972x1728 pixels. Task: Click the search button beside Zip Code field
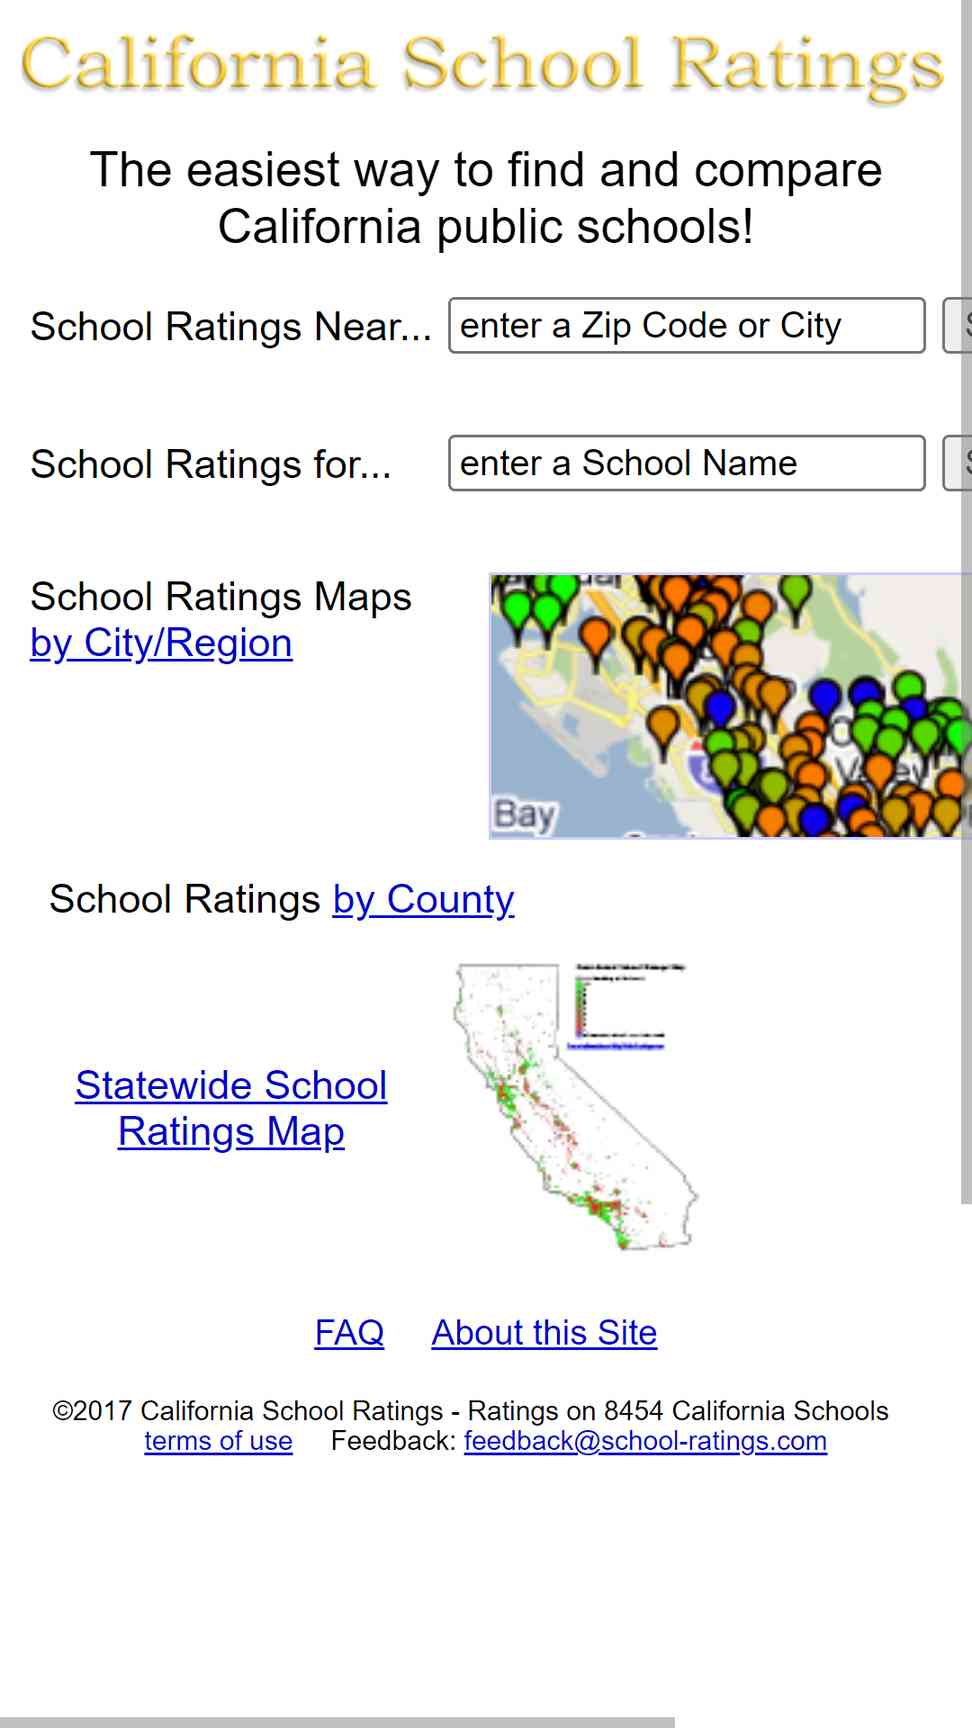(x=957, y=325)
